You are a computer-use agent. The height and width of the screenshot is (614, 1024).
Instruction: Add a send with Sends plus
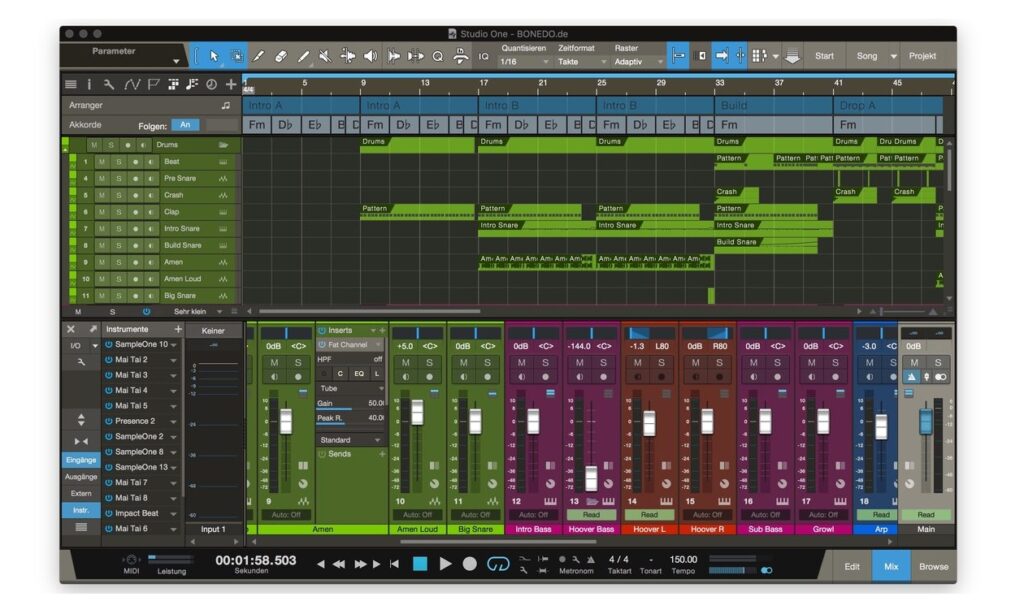coord(382,454)
